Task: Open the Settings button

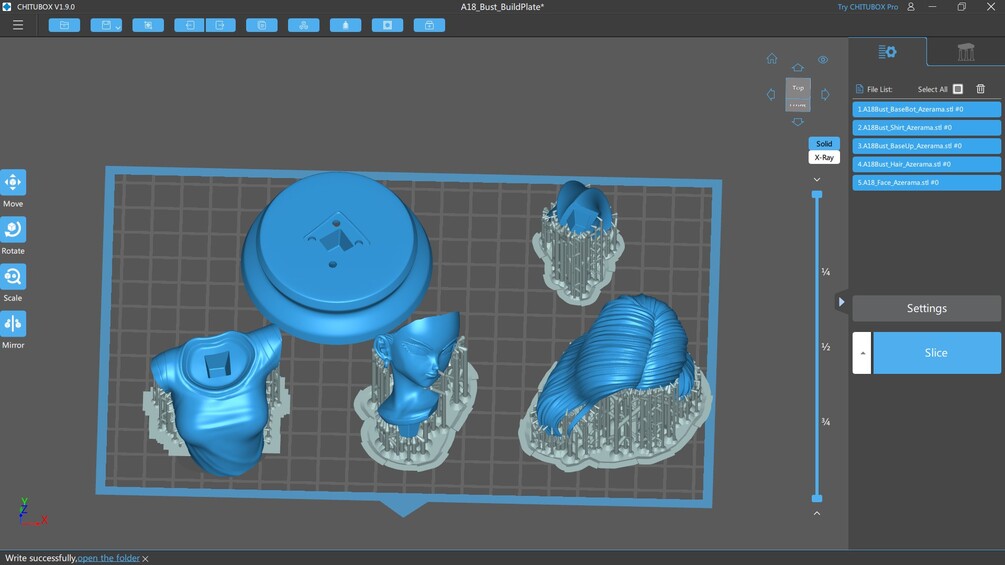Action: (x=926, y=308)
